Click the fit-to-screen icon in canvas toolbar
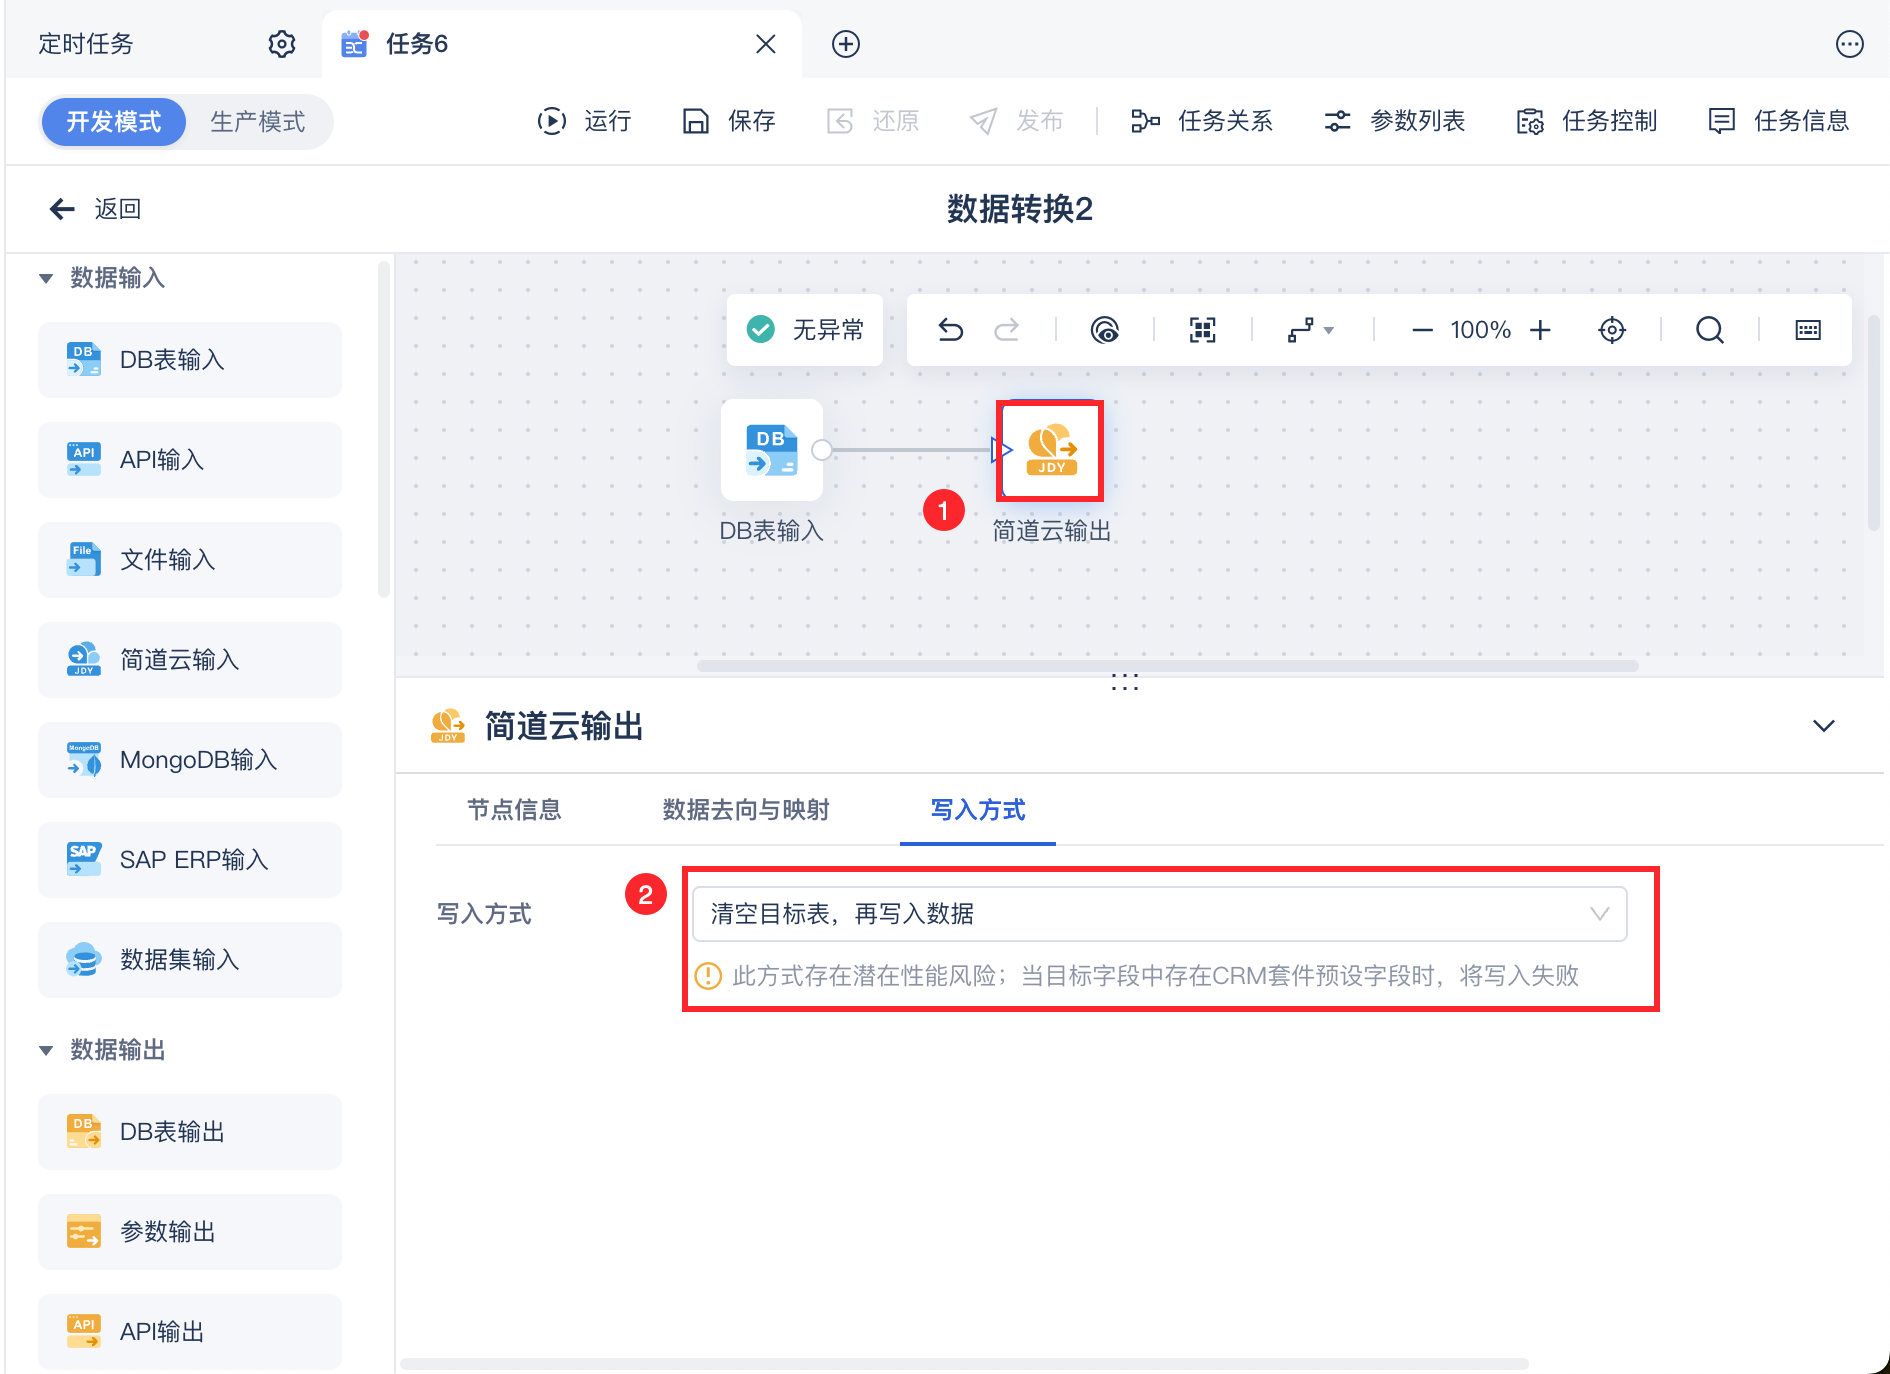The height and width of the screenshot is (1374, 1890). coord(1202,330)
